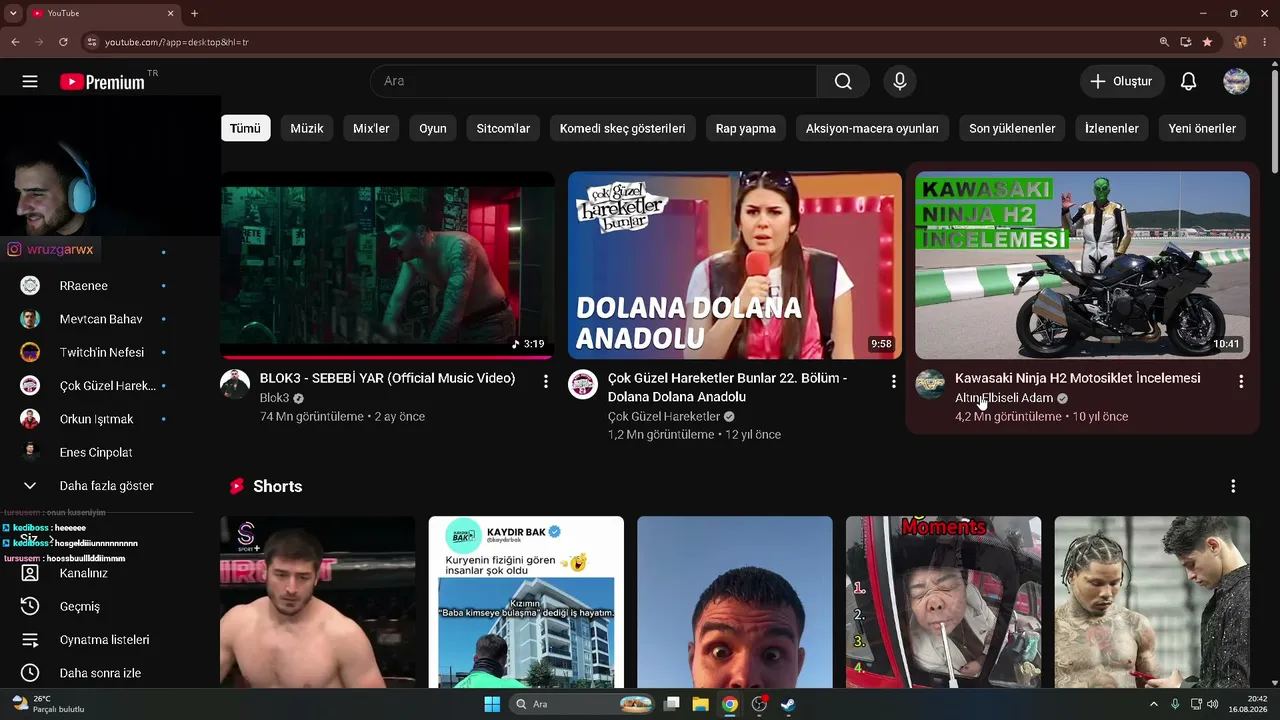Open options menu for Dolana Dolana Anadolu video

893,381
